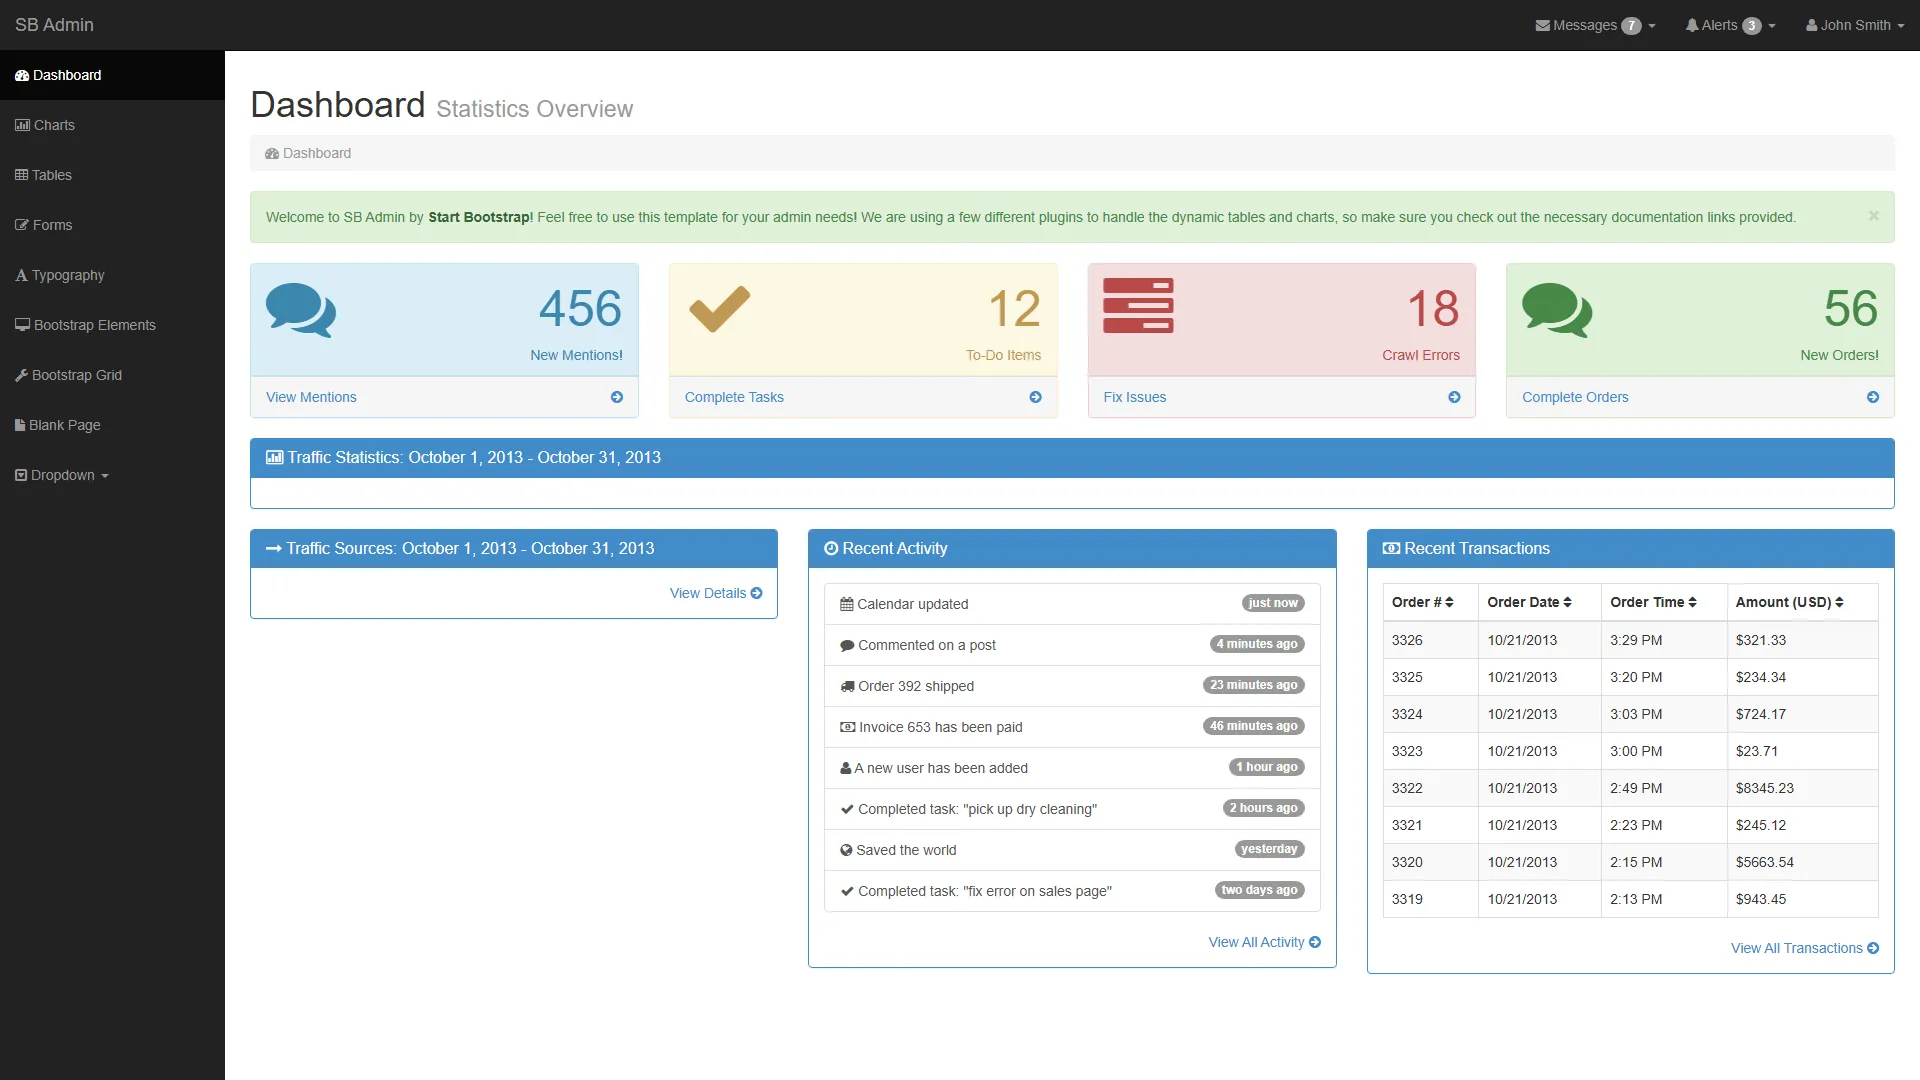The image size is (1920, 1080).
Task: Click the 2:13 PM time cell
Action: [1664, 899]
